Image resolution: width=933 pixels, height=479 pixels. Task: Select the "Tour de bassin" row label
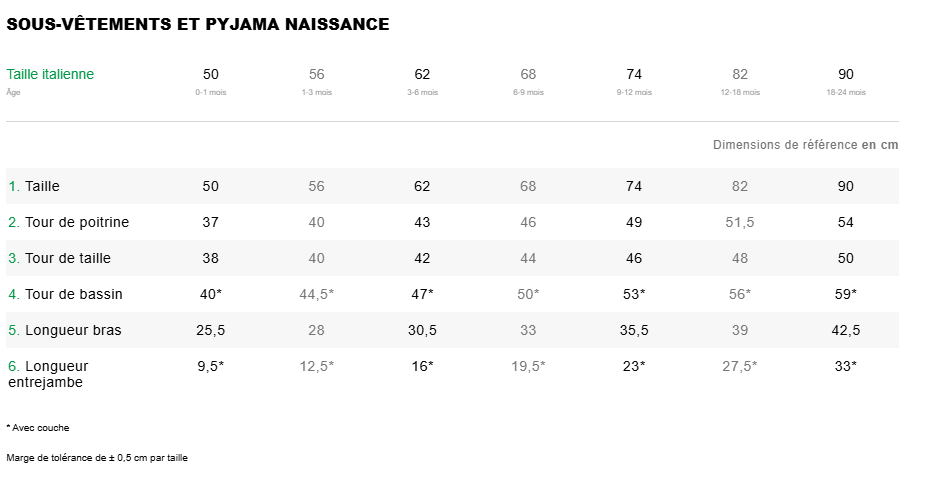[73, 294]
